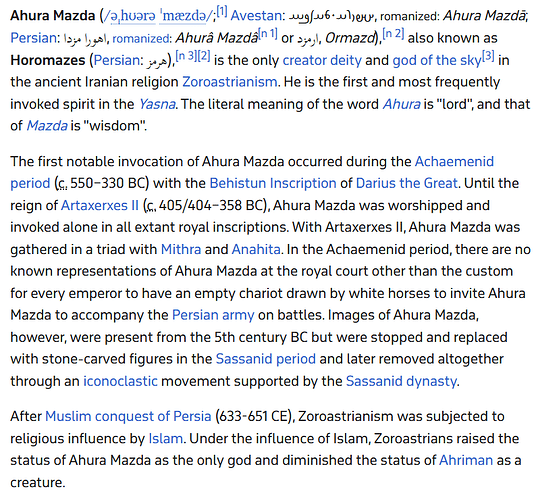
Task: Open the Yasna link
Action: point(157,104)
